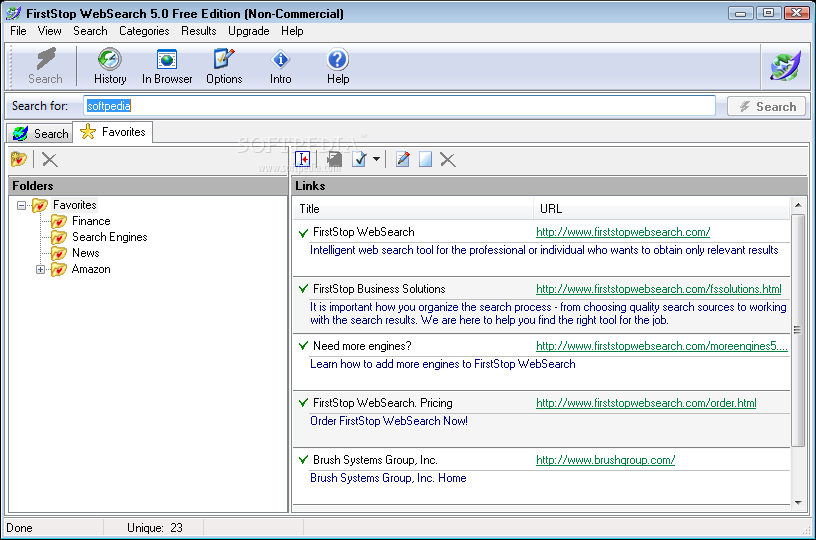Viewport: 816px width, 540px height.
Task: Open the Help menu in menu bar
Action: click(x=292, y=31)
